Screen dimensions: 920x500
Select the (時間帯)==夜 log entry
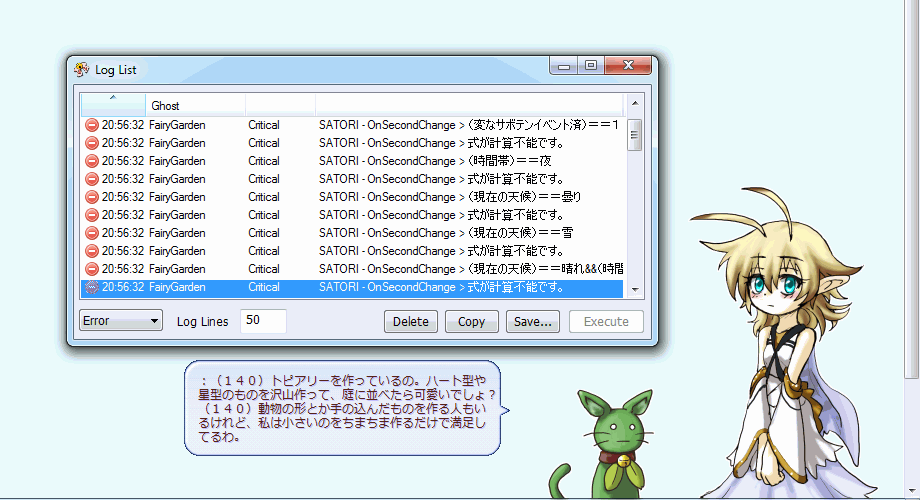[x=351, y=161]
